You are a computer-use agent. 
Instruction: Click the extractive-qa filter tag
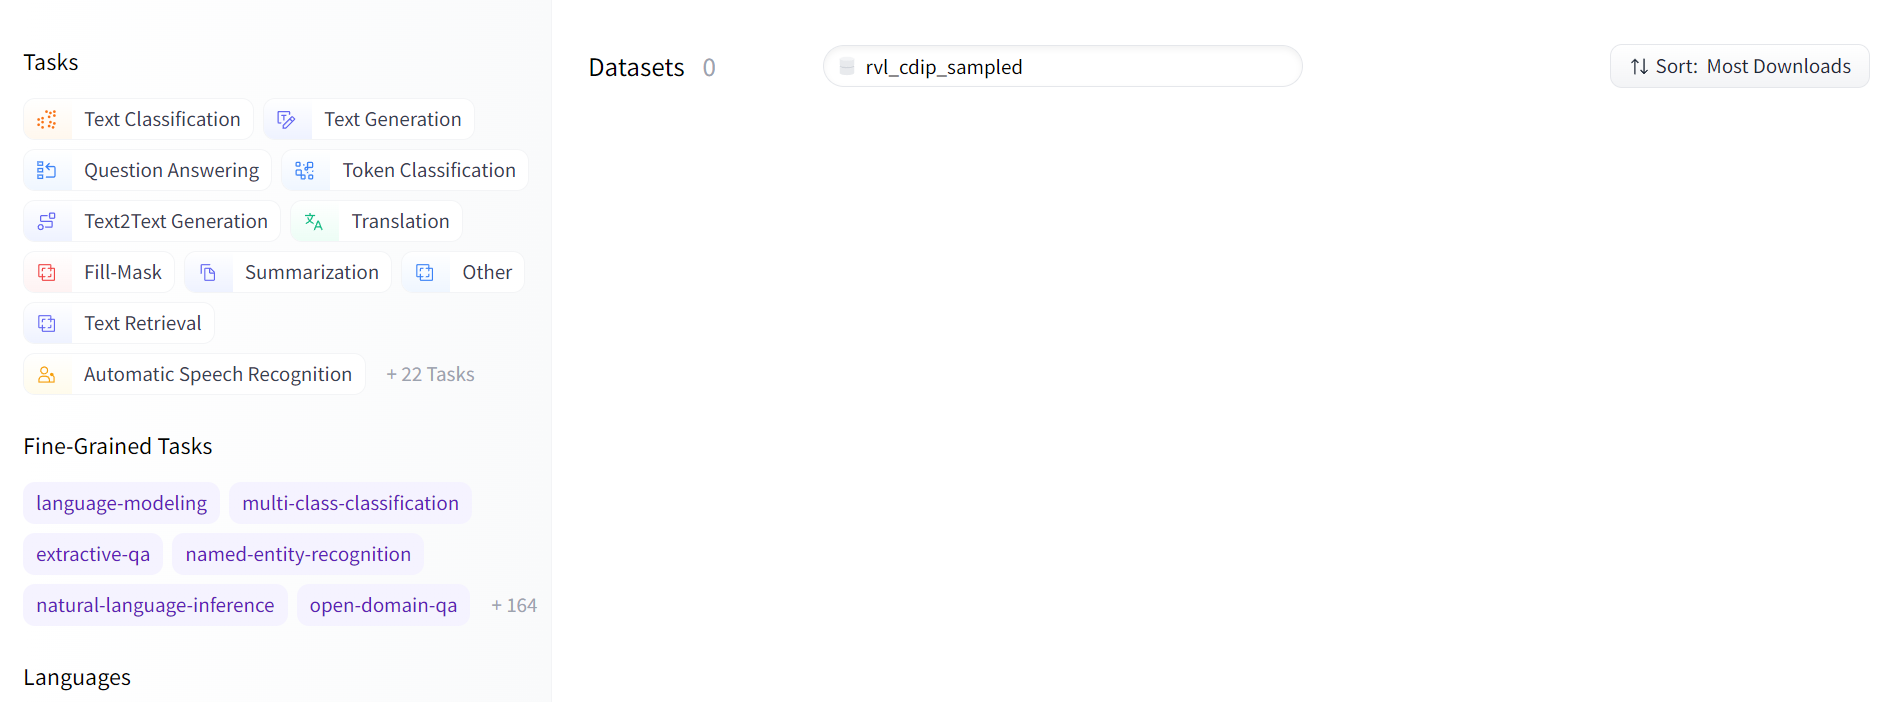coord(92,553)
